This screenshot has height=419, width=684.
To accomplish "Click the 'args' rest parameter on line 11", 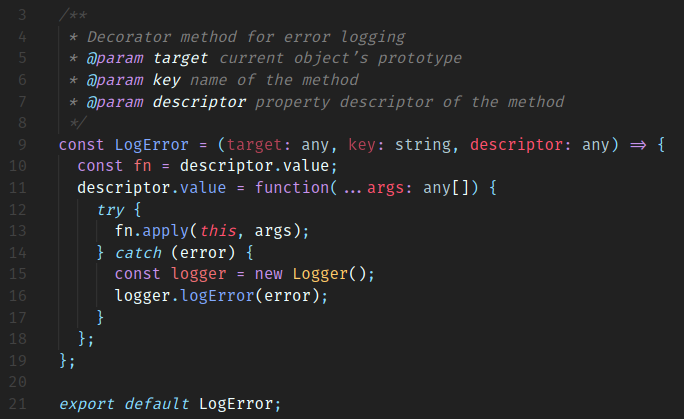I will 385,188.
